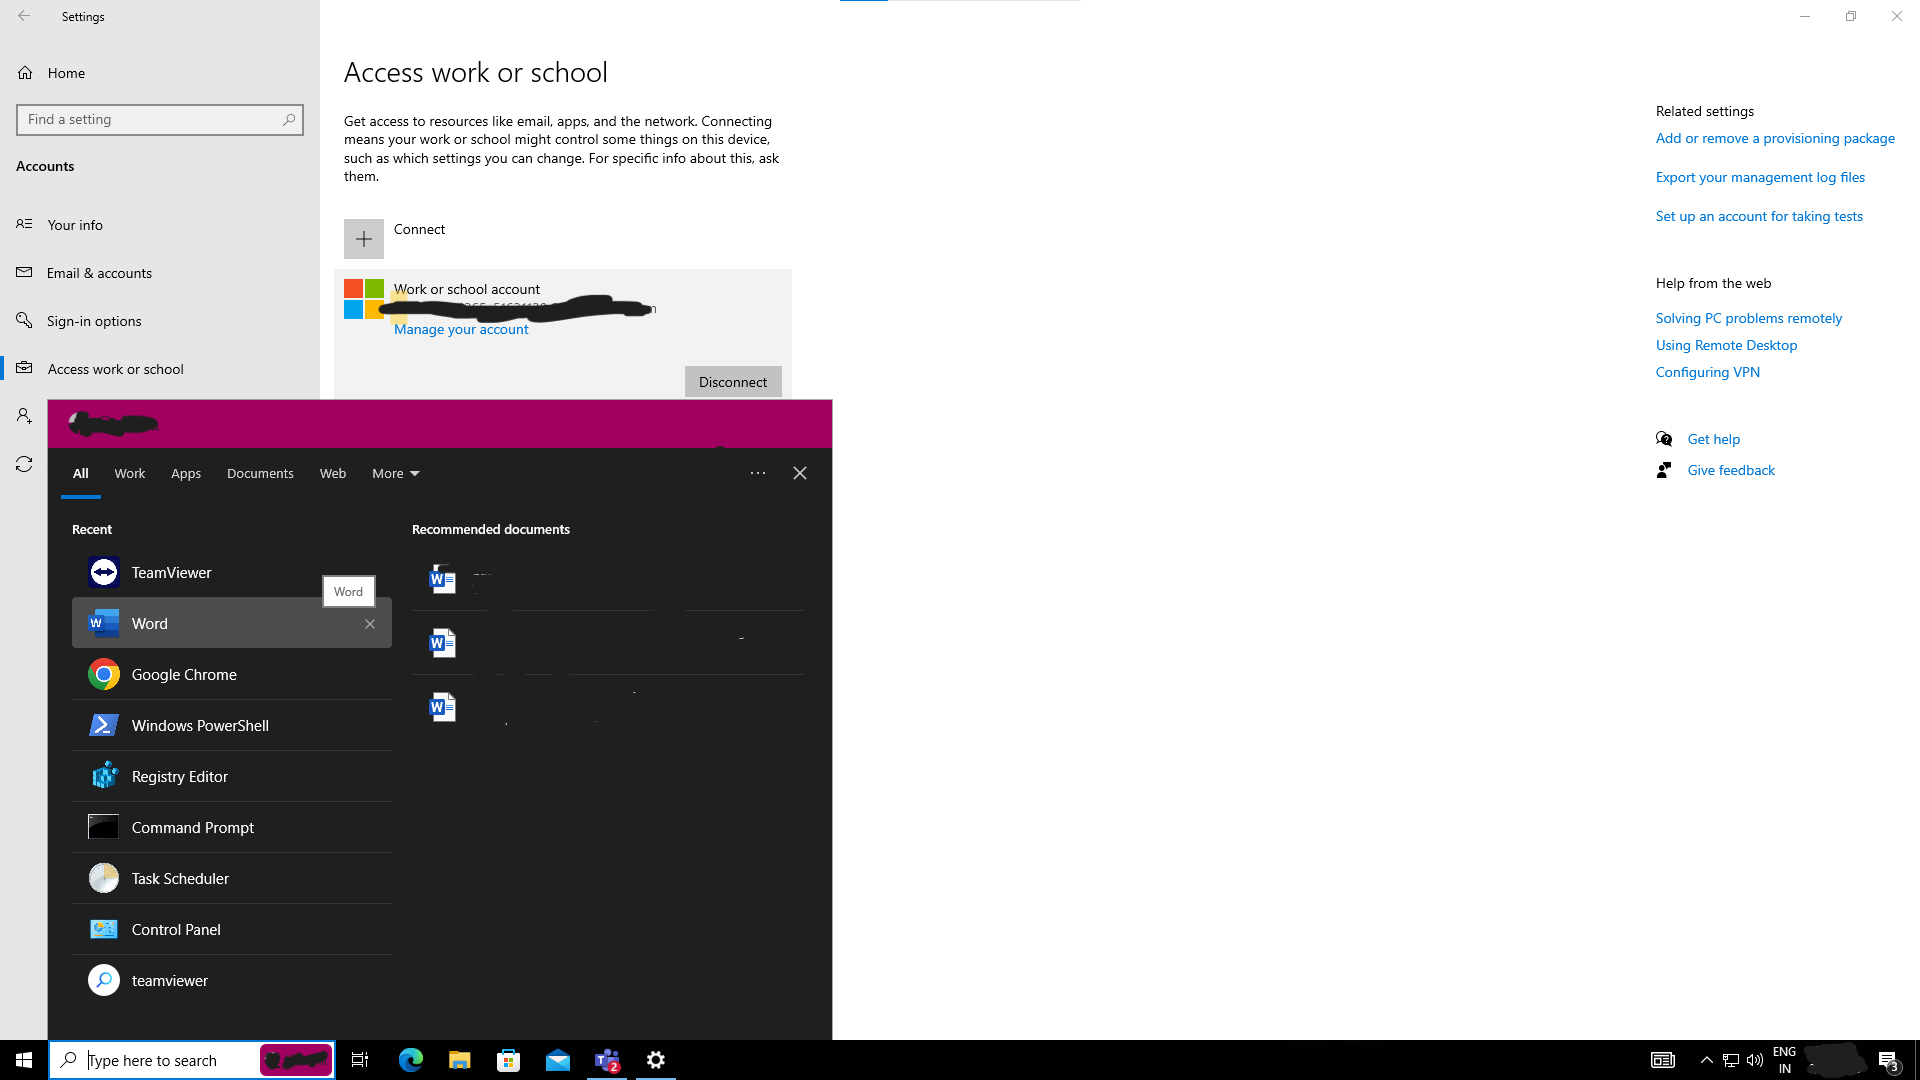
Task: Open Microsoft Store from taskbar
Action: [509, 1060]
